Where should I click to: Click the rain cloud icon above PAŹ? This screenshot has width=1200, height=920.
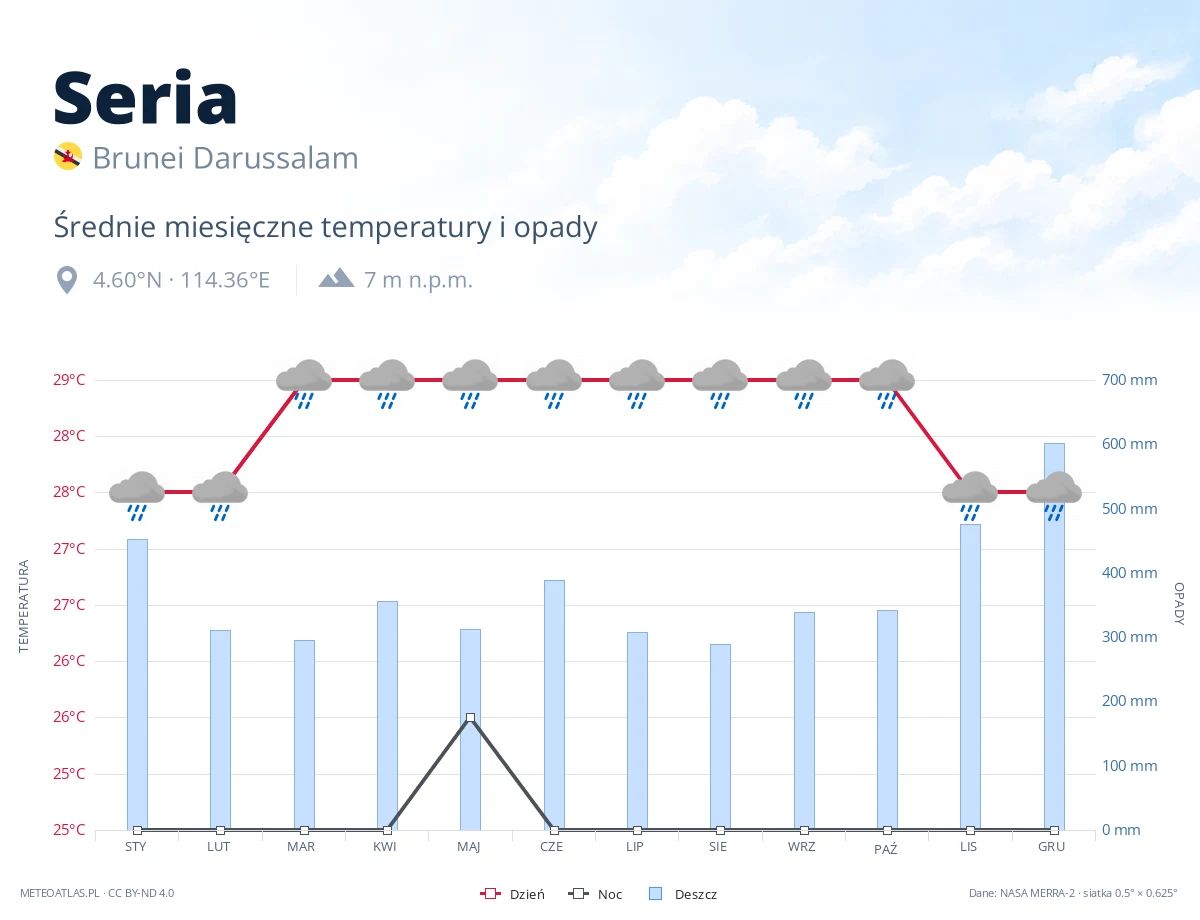(887, 384)
